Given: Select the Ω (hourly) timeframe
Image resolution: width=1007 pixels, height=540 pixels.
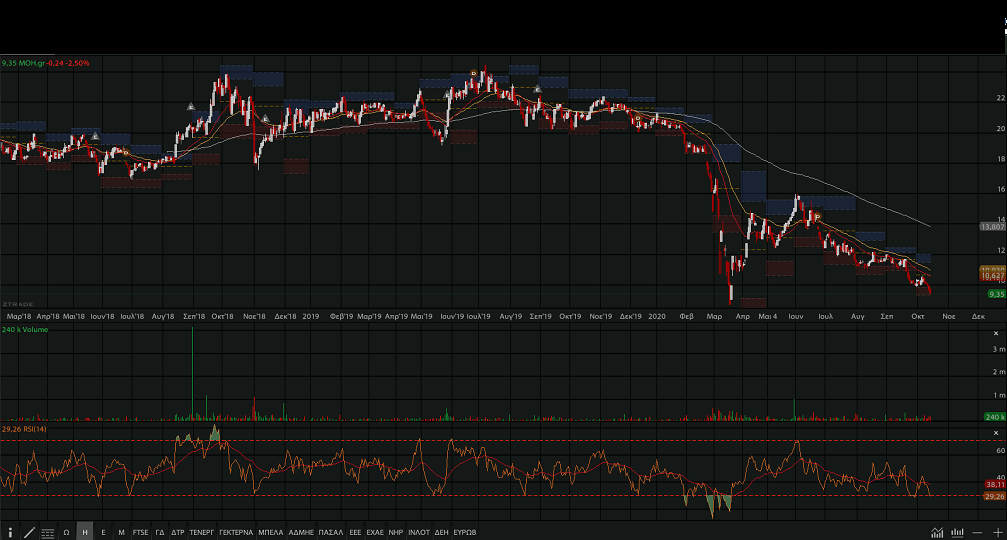Looking at the screenshot, I should (x=66, y=532).
